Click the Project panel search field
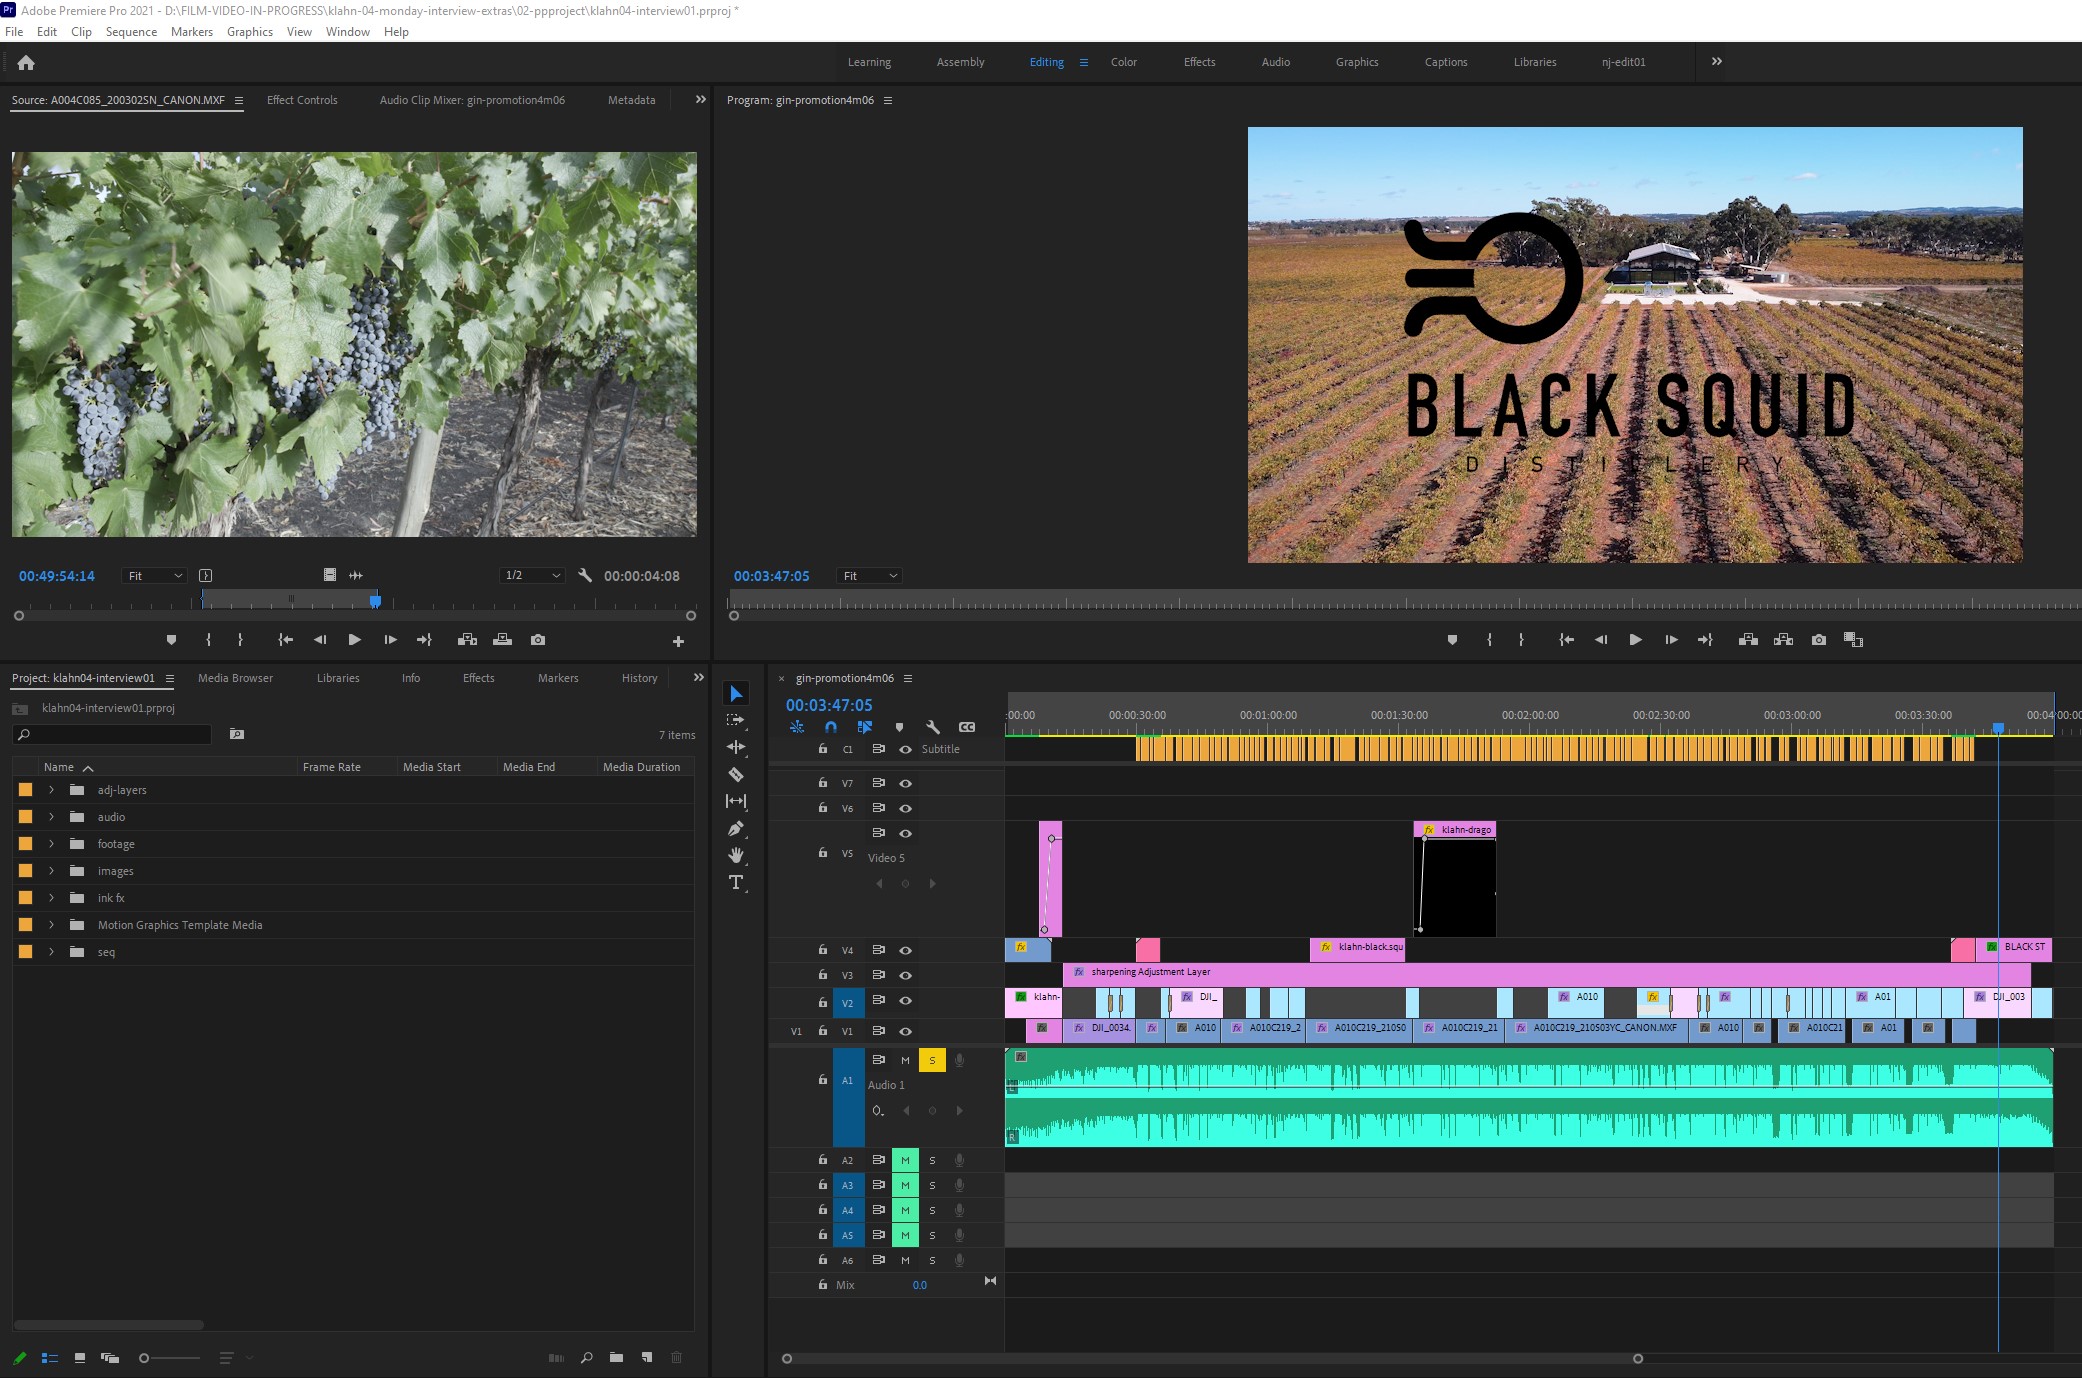Image resolution: width=2082 pixels, height=1378 pixels. click(x=112, y=734)
